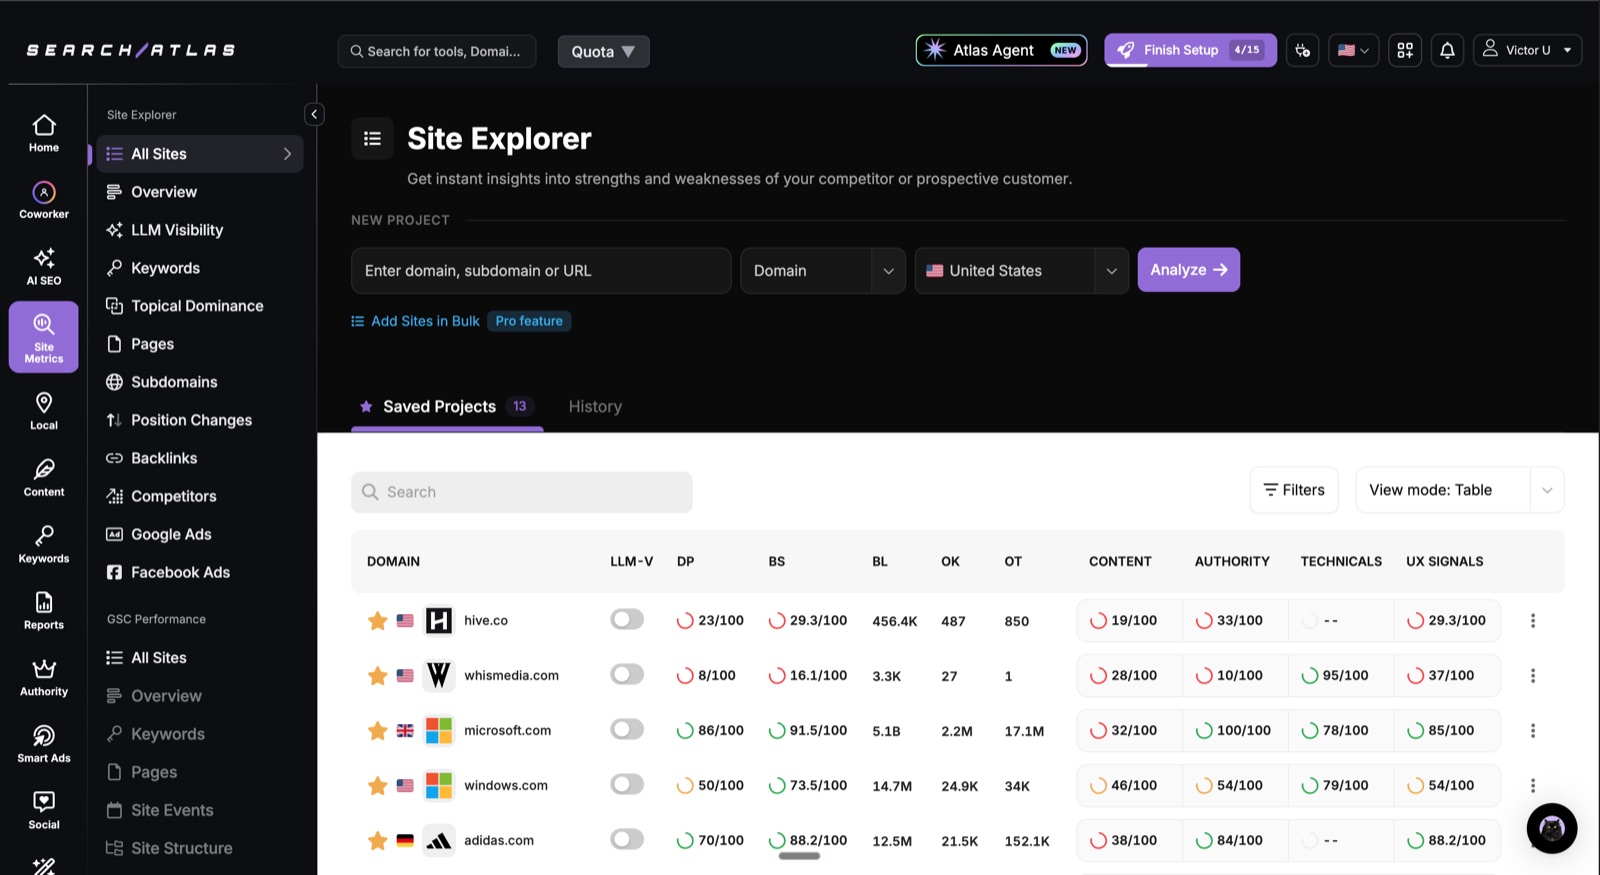Viewport: 1600px width, 875px height.
Task: Open the chat assistant bubble
Action: 1551,828
